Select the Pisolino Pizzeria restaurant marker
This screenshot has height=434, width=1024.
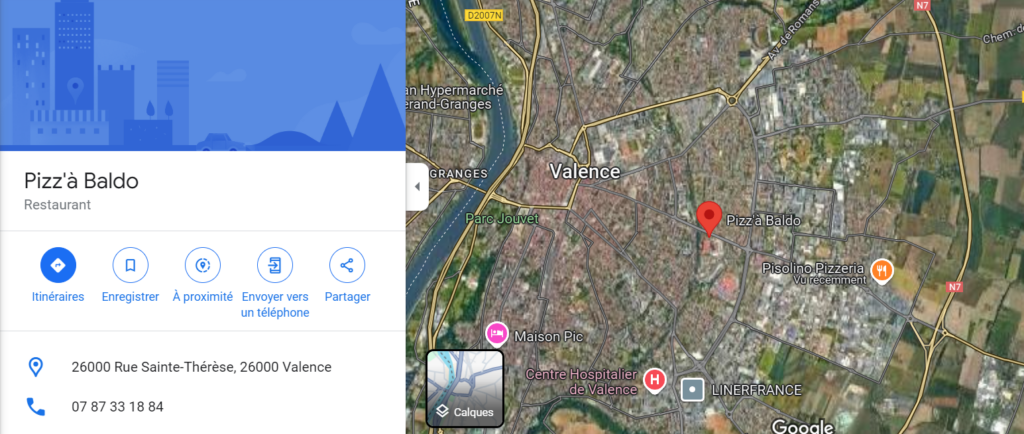(x=882, y=271)
